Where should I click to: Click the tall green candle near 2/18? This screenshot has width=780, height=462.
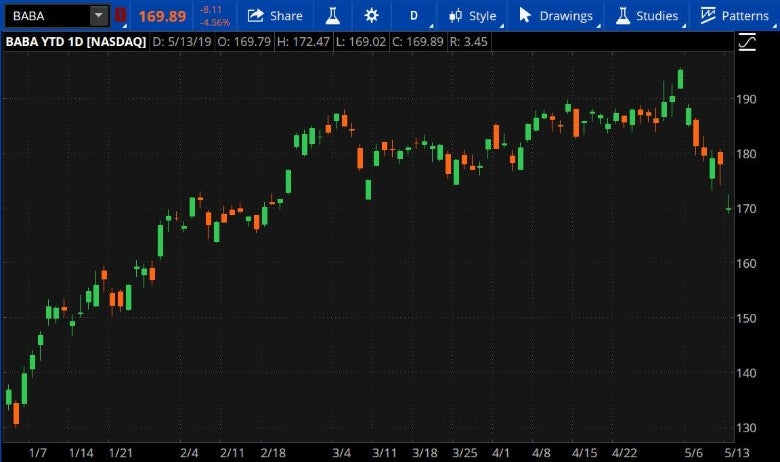[x=288, y=181]
